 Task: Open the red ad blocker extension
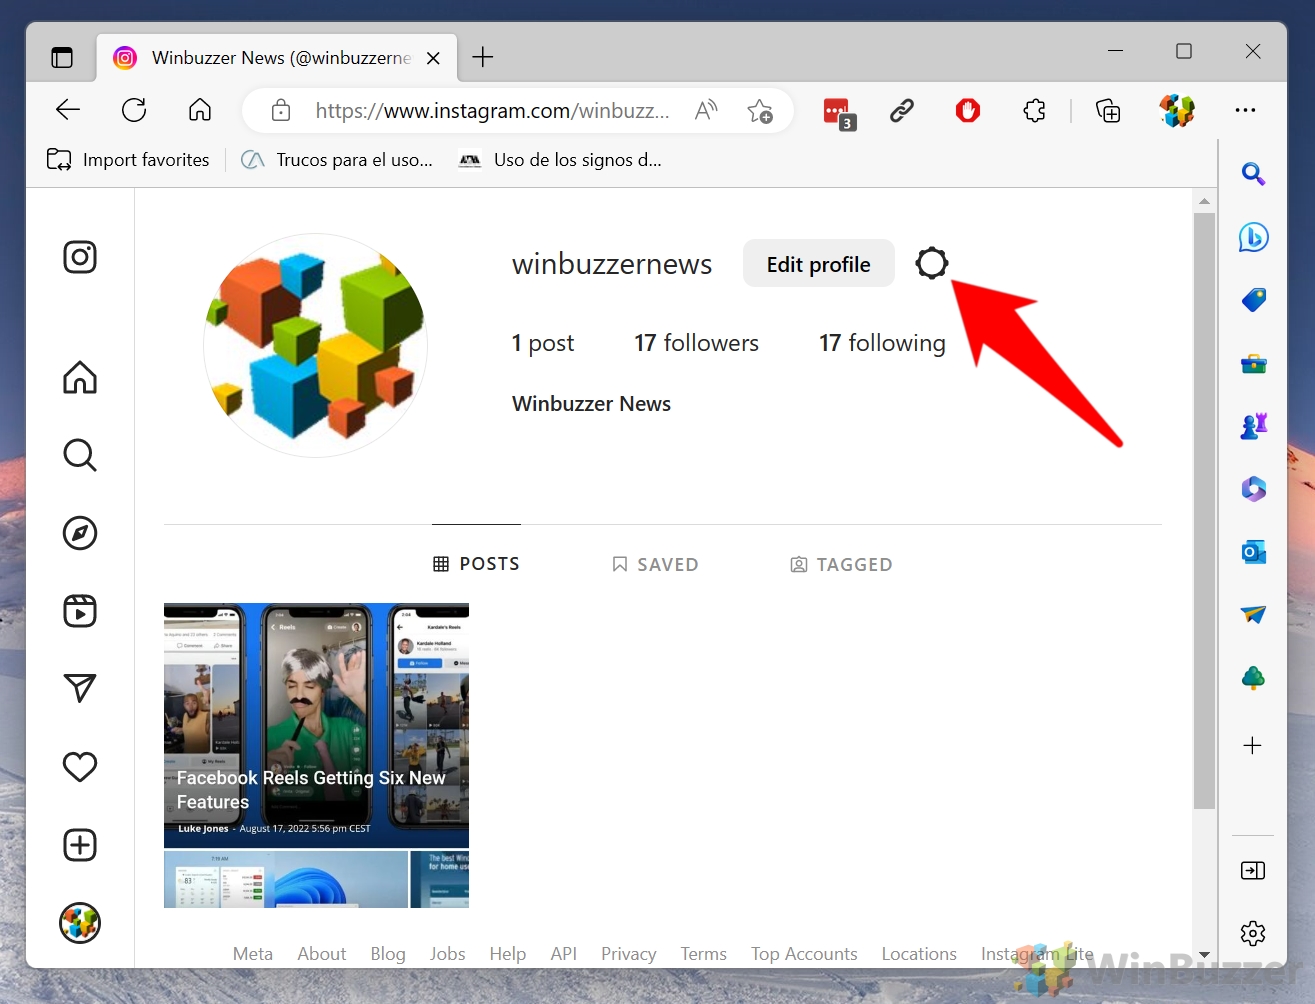[x=968, y=110]
